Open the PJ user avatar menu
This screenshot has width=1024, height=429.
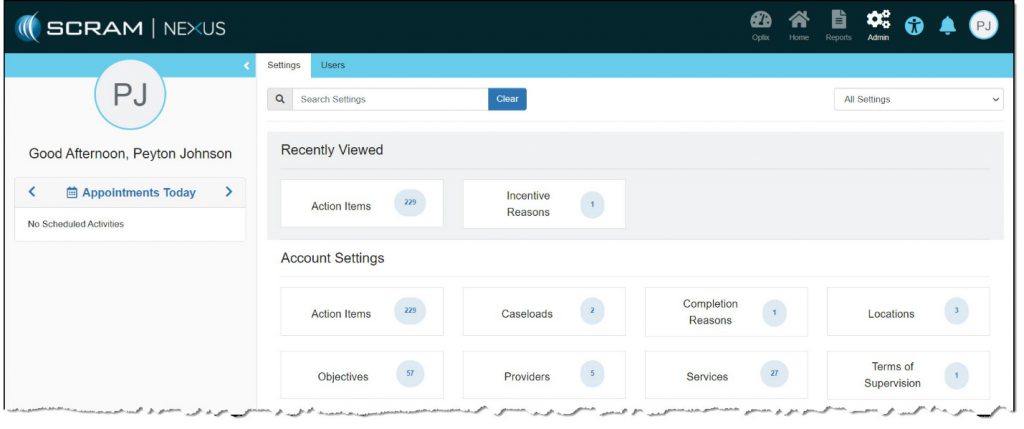click(984, 26)
